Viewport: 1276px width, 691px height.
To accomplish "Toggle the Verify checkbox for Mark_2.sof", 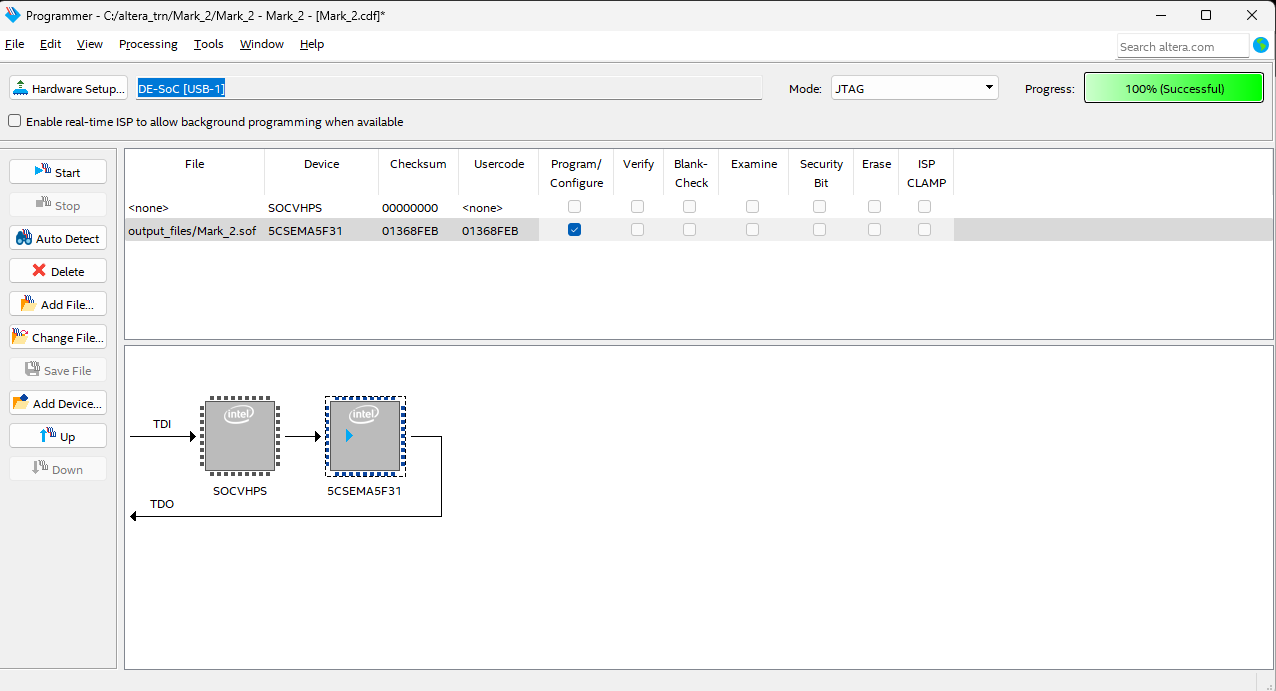I will (637, 229).
